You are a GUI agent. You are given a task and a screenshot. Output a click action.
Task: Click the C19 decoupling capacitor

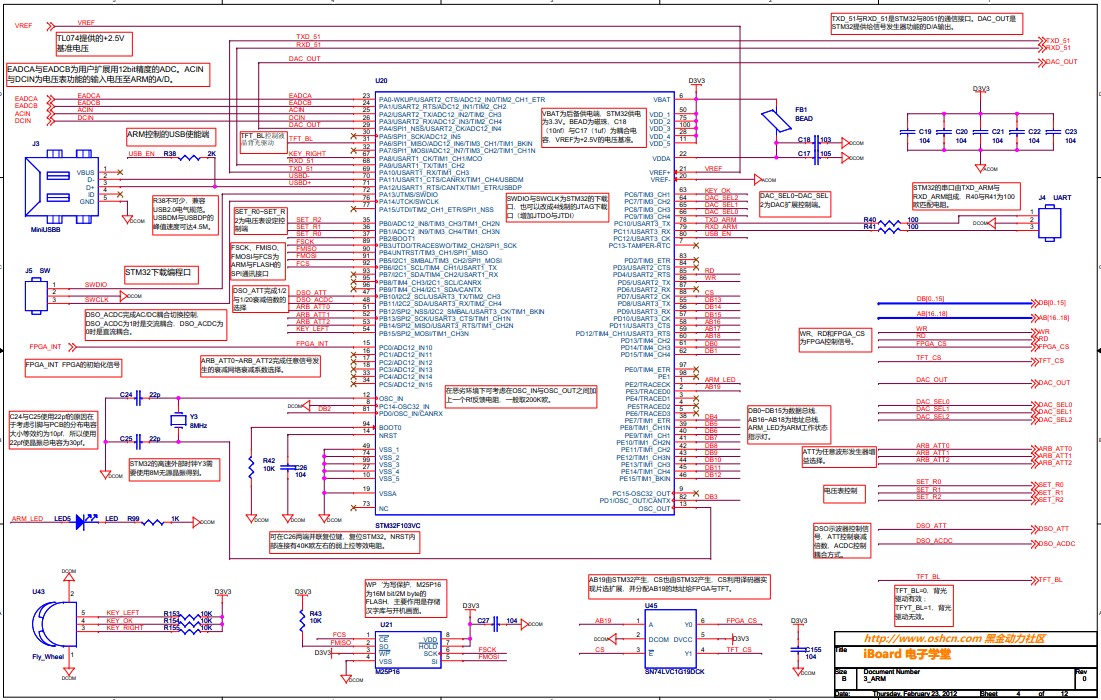[907, 136]
